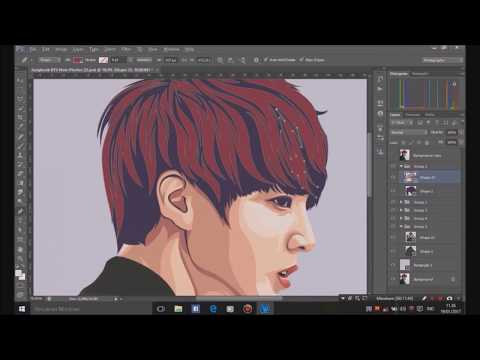Select the Dodge tool

(20, 202)
